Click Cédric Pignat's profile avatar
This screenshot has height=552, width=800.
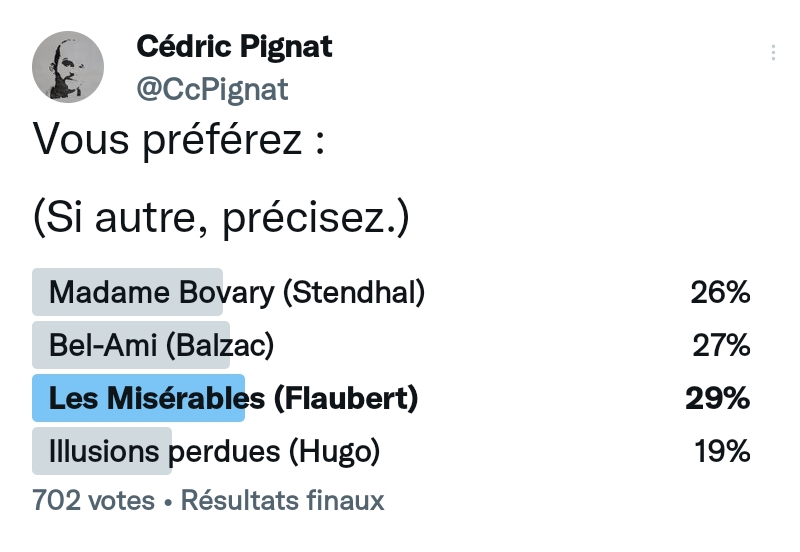click(68, 67)
